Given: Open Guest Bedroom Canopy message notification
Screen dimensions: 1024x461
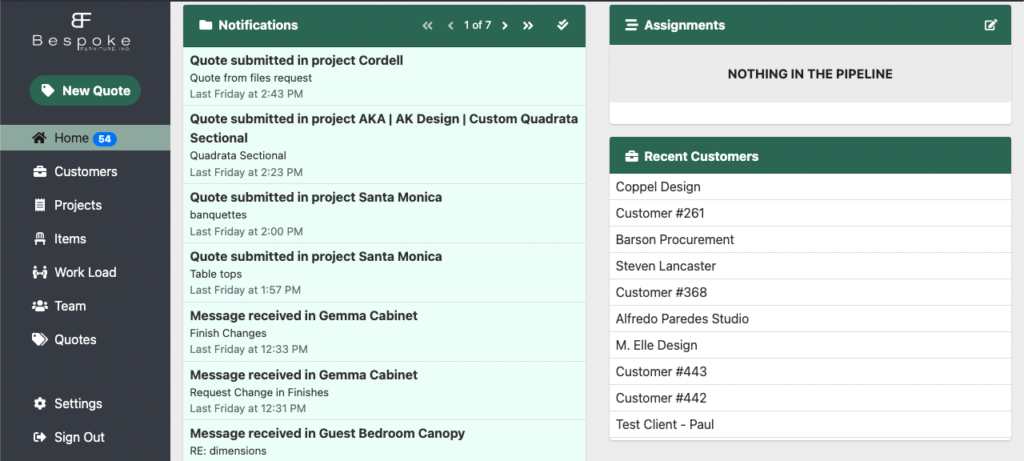Looking at the screenshot, I should 384,441.
